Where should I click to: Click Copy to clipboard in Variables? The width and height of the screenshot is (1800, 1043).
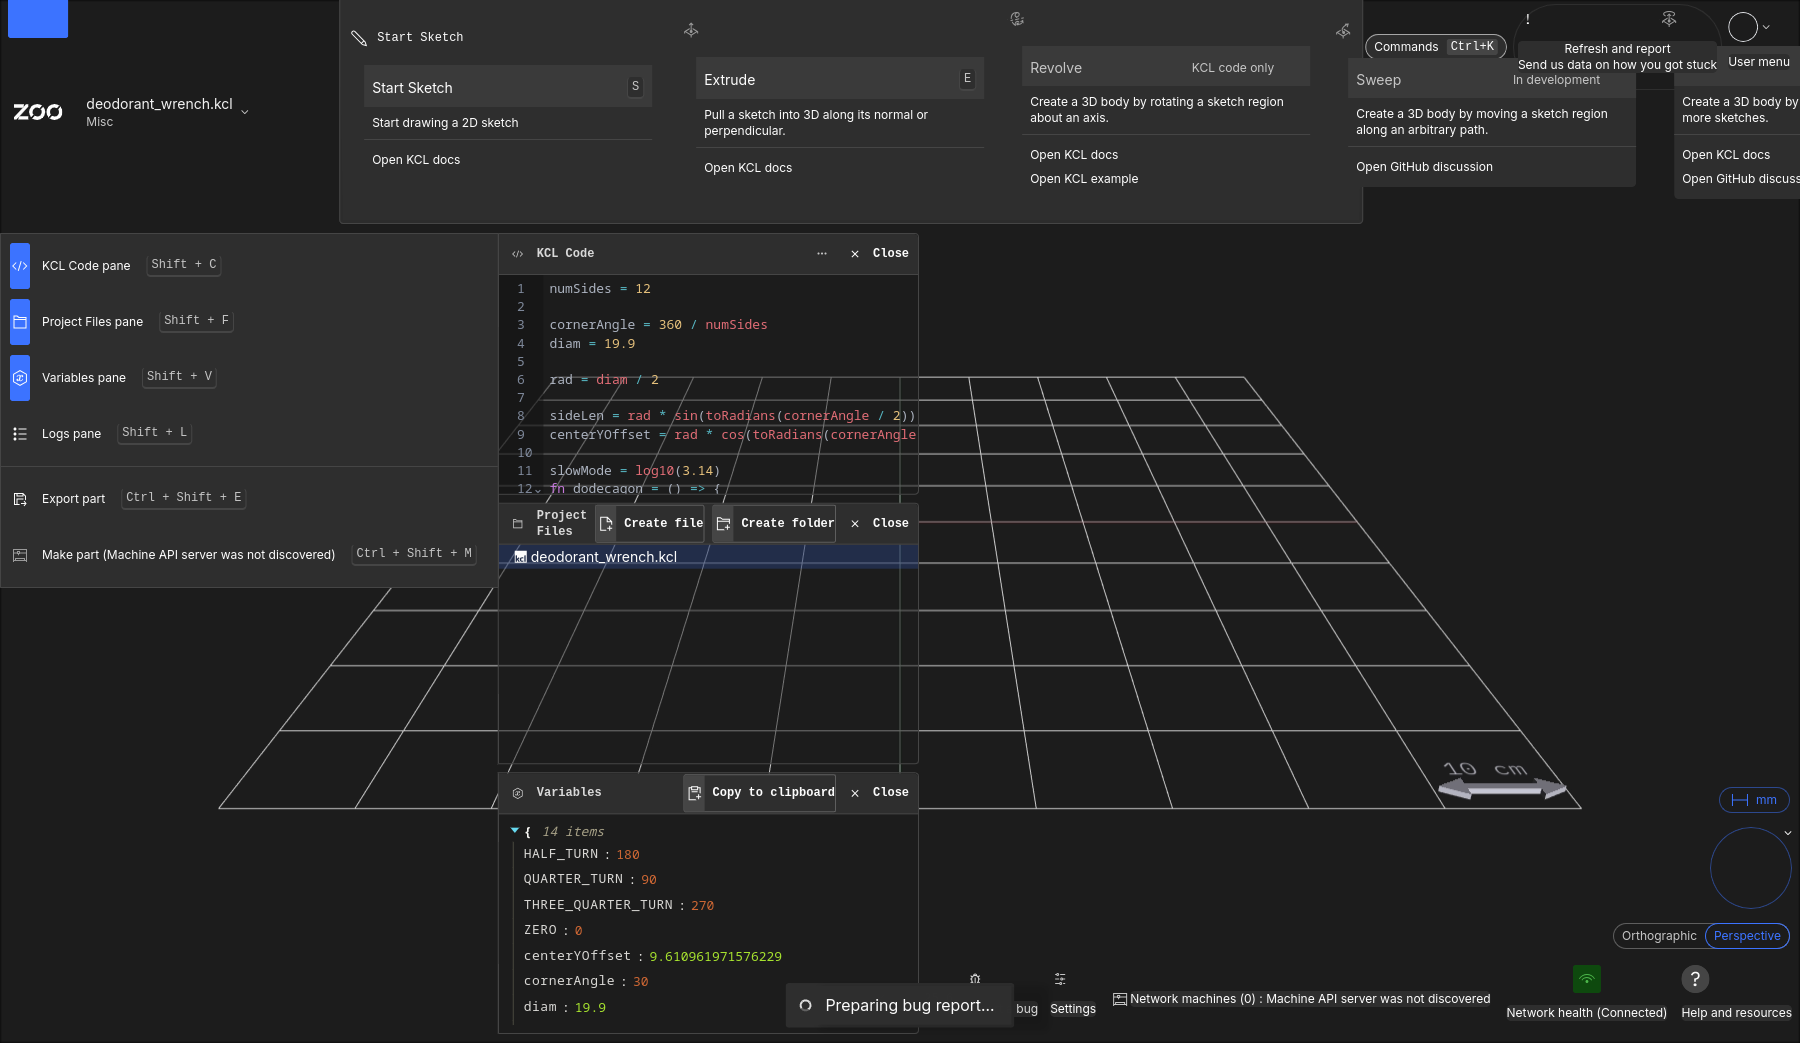[x=760, y=793]
